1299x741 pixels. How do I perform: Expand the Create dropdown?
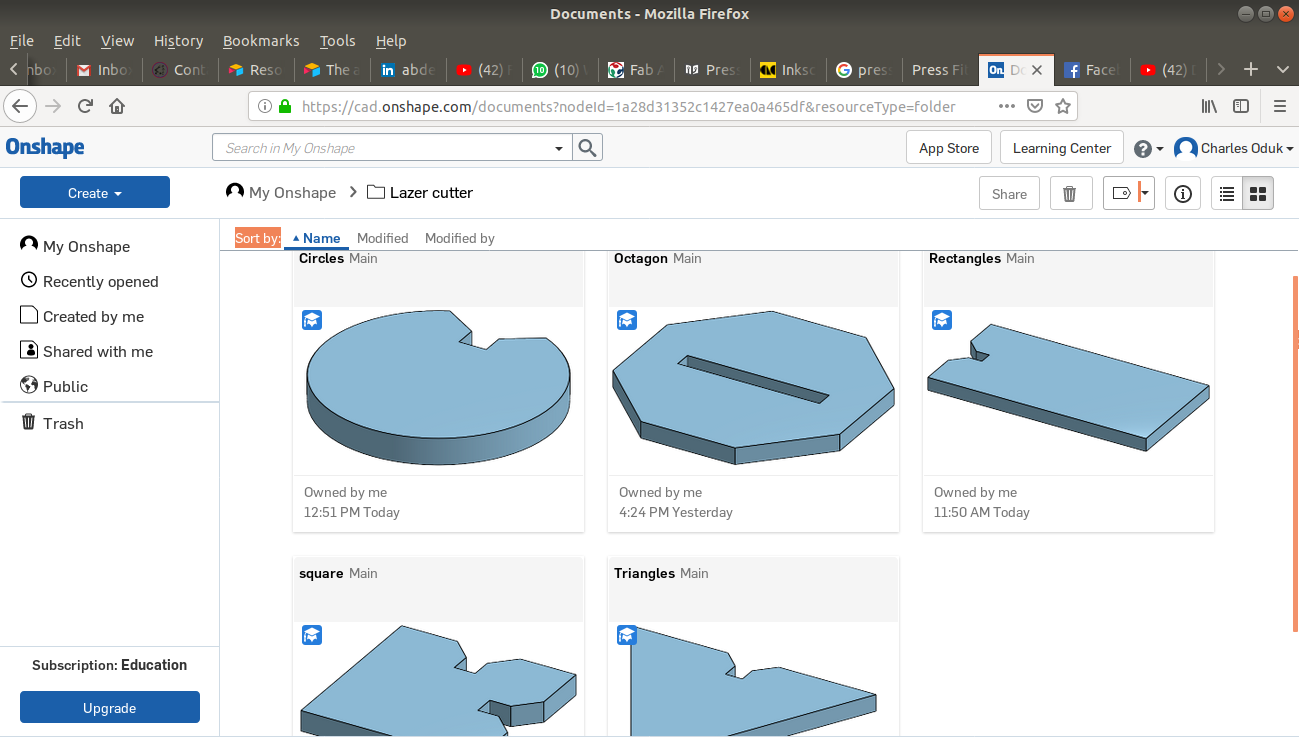point(95,193)
